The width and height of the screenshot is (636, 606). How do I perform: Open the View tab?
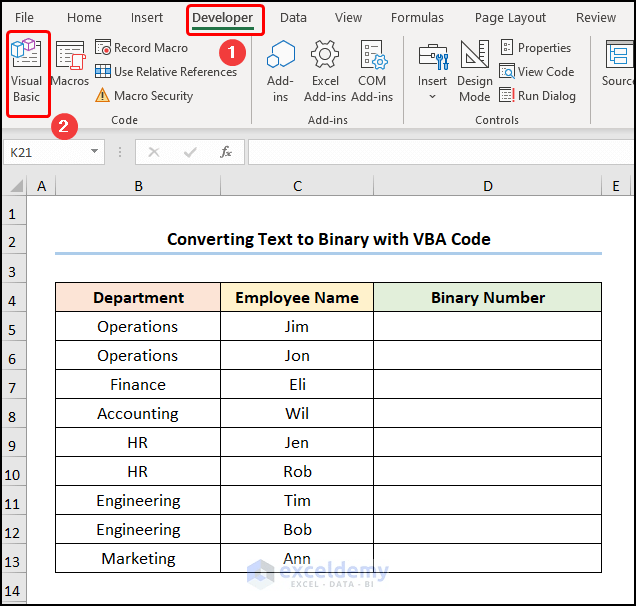click(x=348, y=17)
